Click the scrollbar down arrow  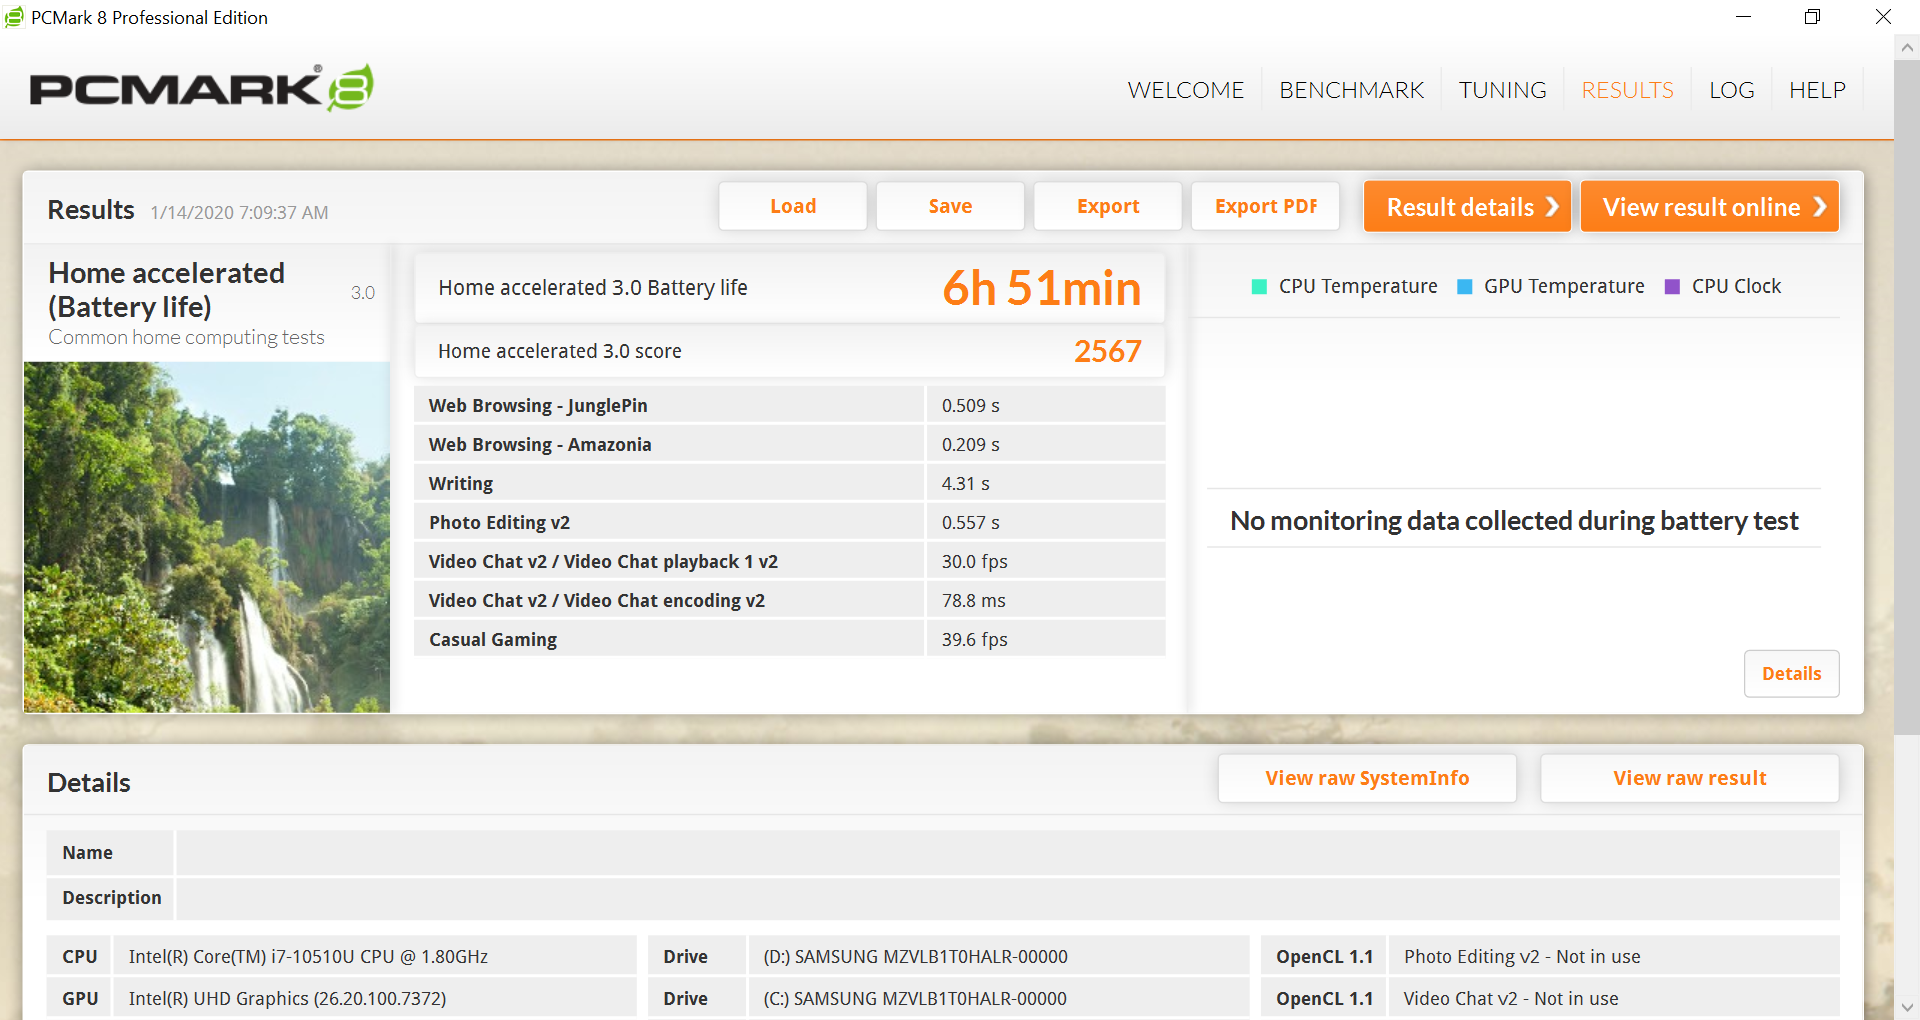click(1906, 1007)
